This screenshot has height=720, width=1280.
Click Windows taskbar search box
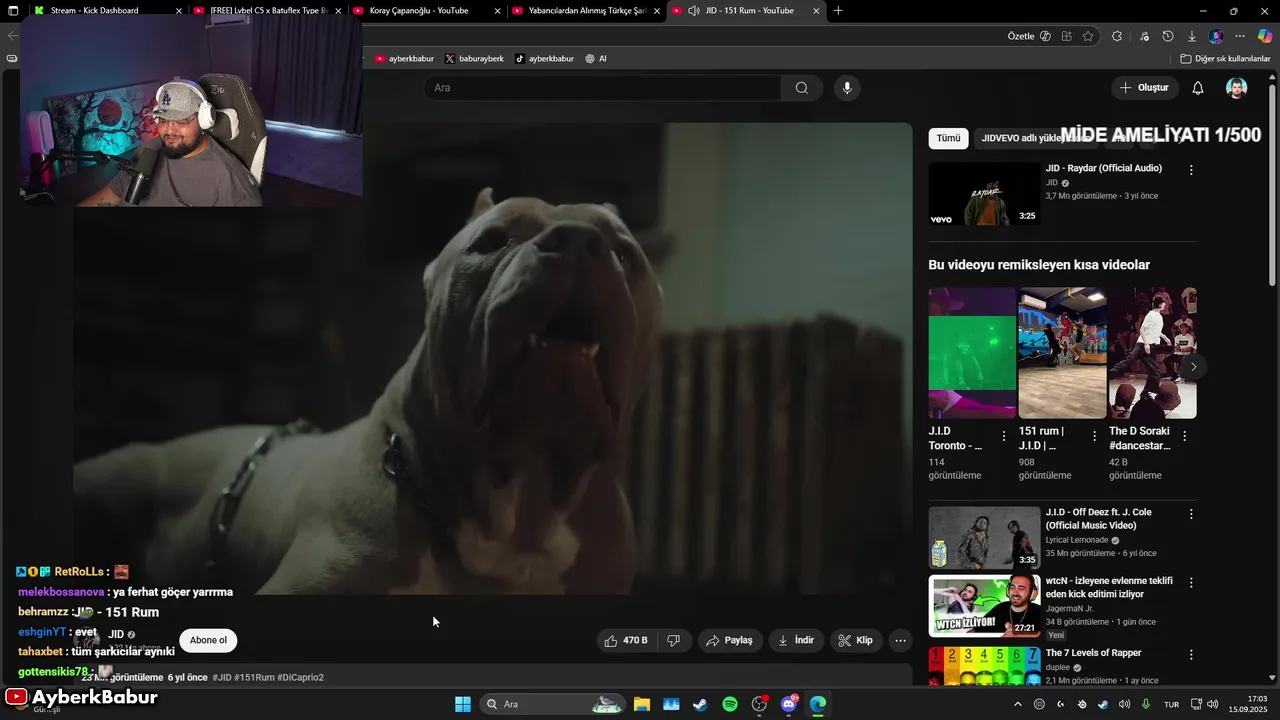click(551, 704)
